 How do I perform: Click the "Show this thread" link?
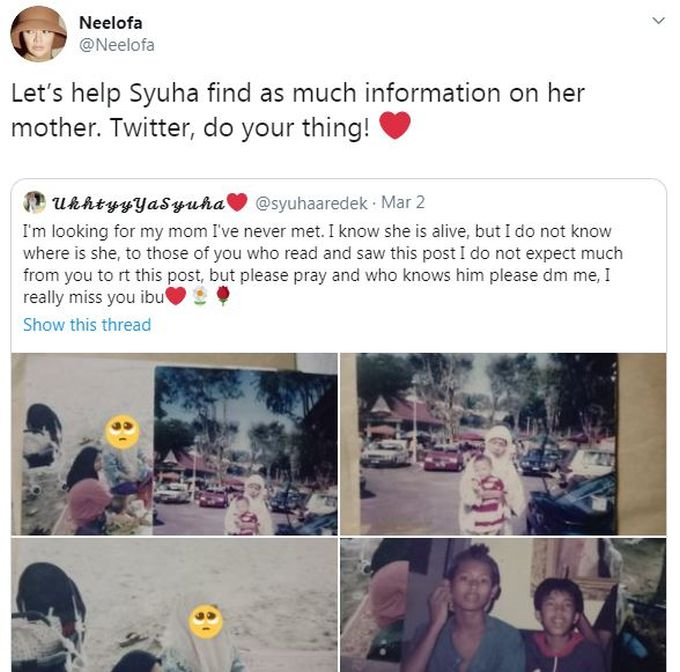pos(87,325)
